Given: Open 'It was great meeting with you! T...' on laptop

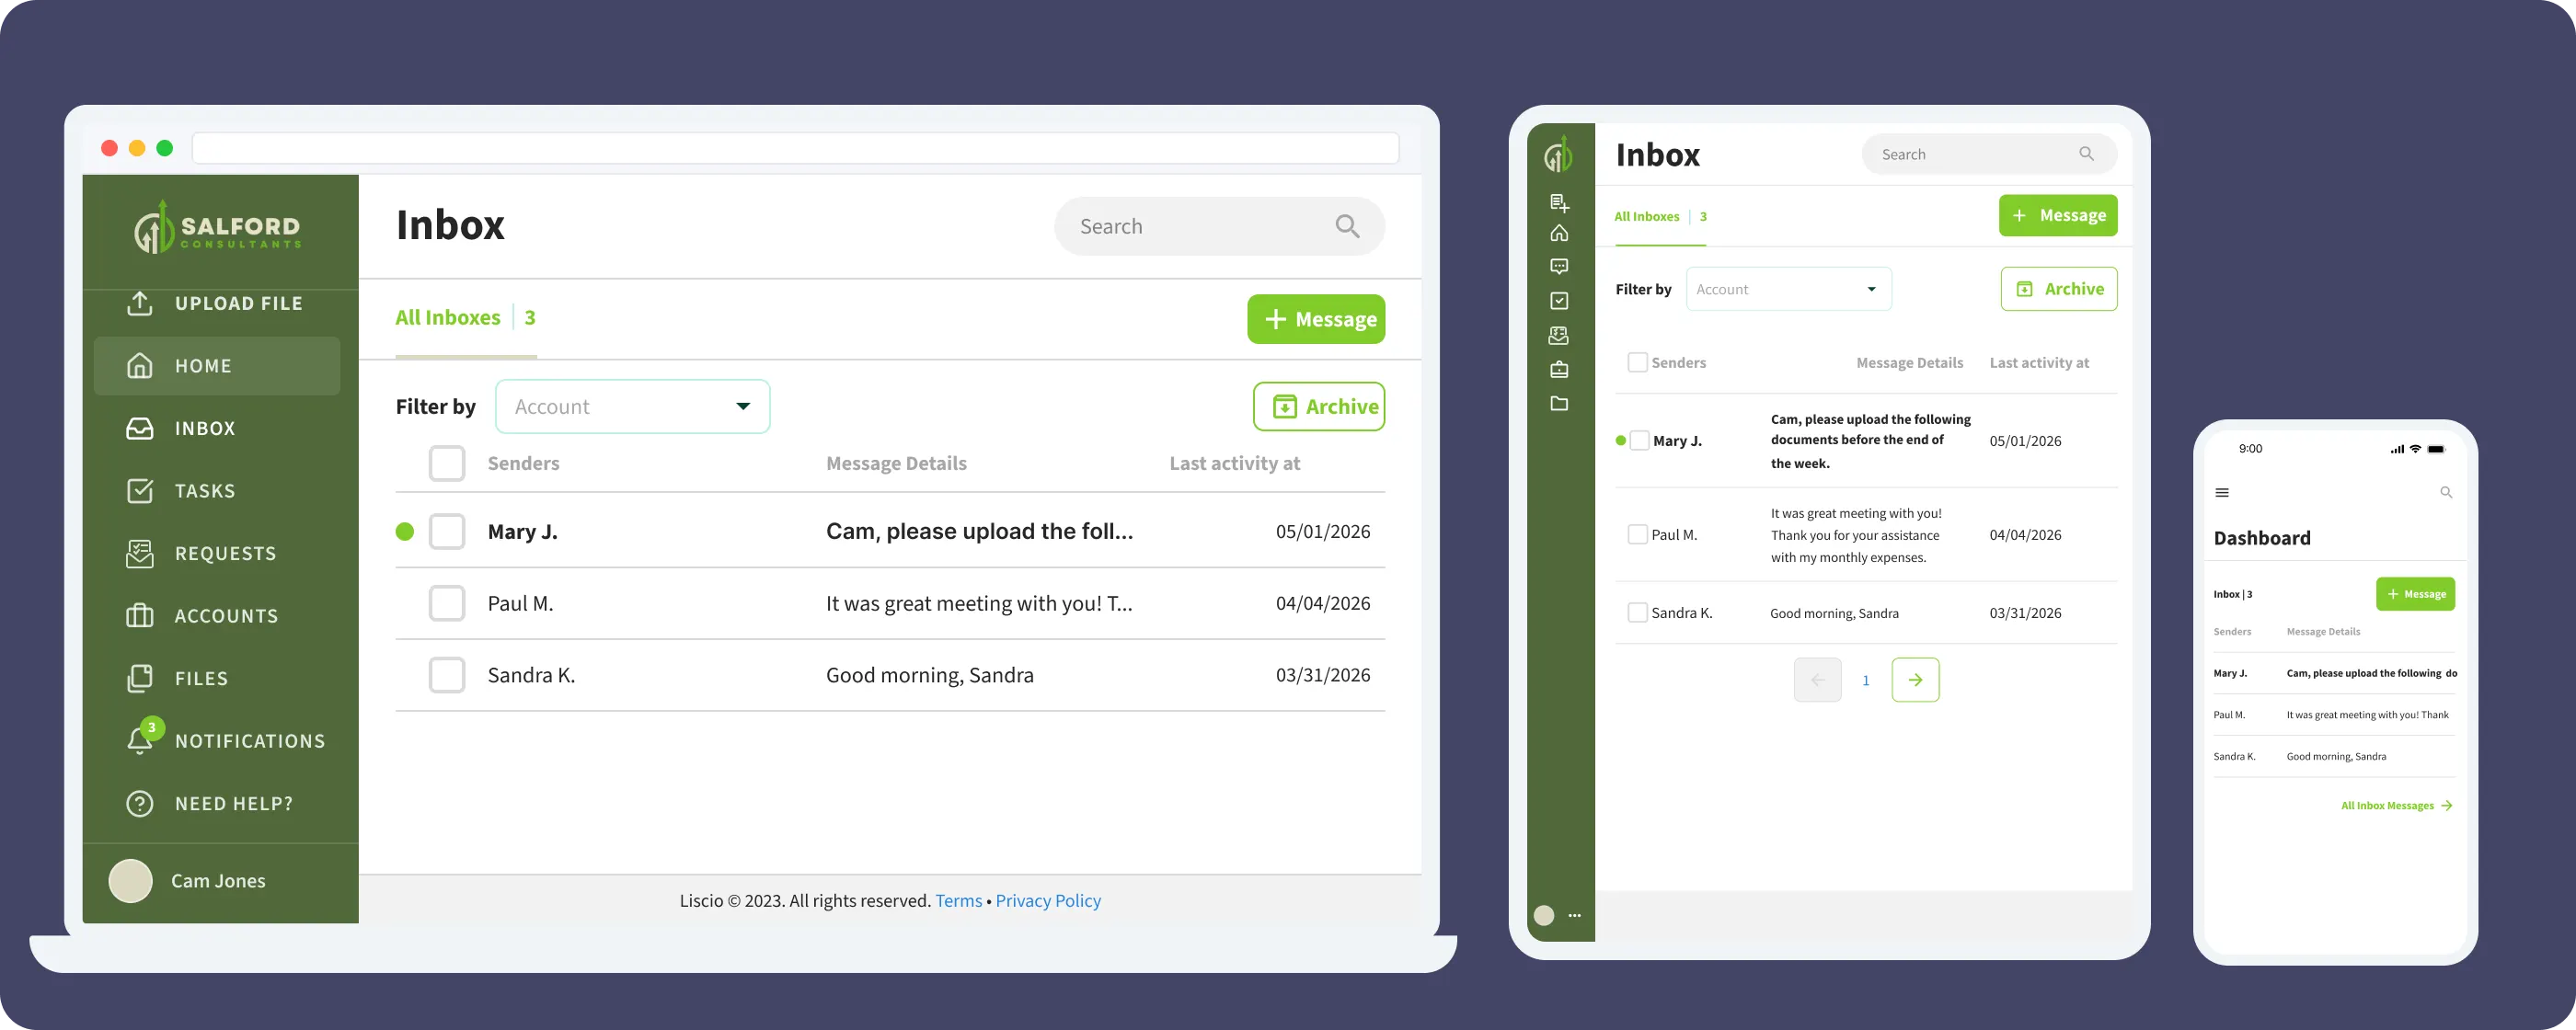Looking at the screenshot, I should pyautogui.click(x=979, y=603).
